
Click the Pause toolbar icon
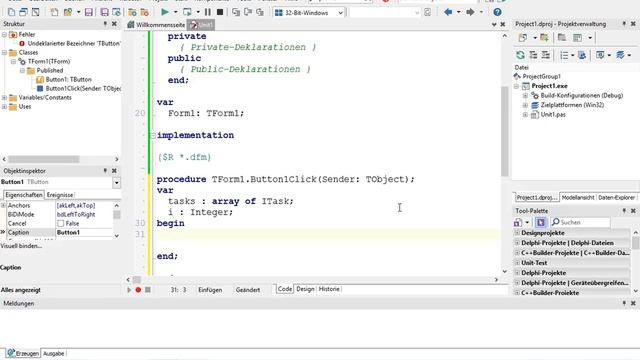pos(208,12)
